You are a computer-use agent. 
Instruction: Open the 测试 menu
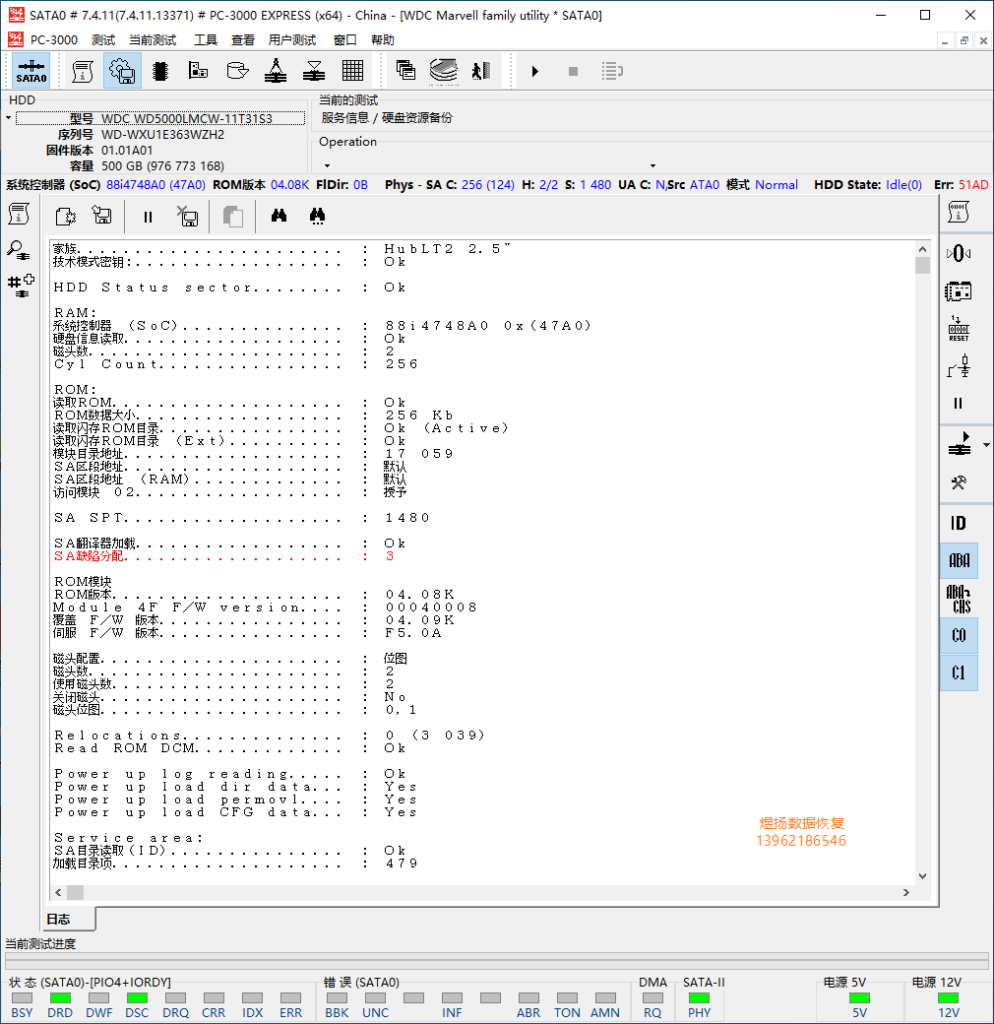[x=103, y=40]
